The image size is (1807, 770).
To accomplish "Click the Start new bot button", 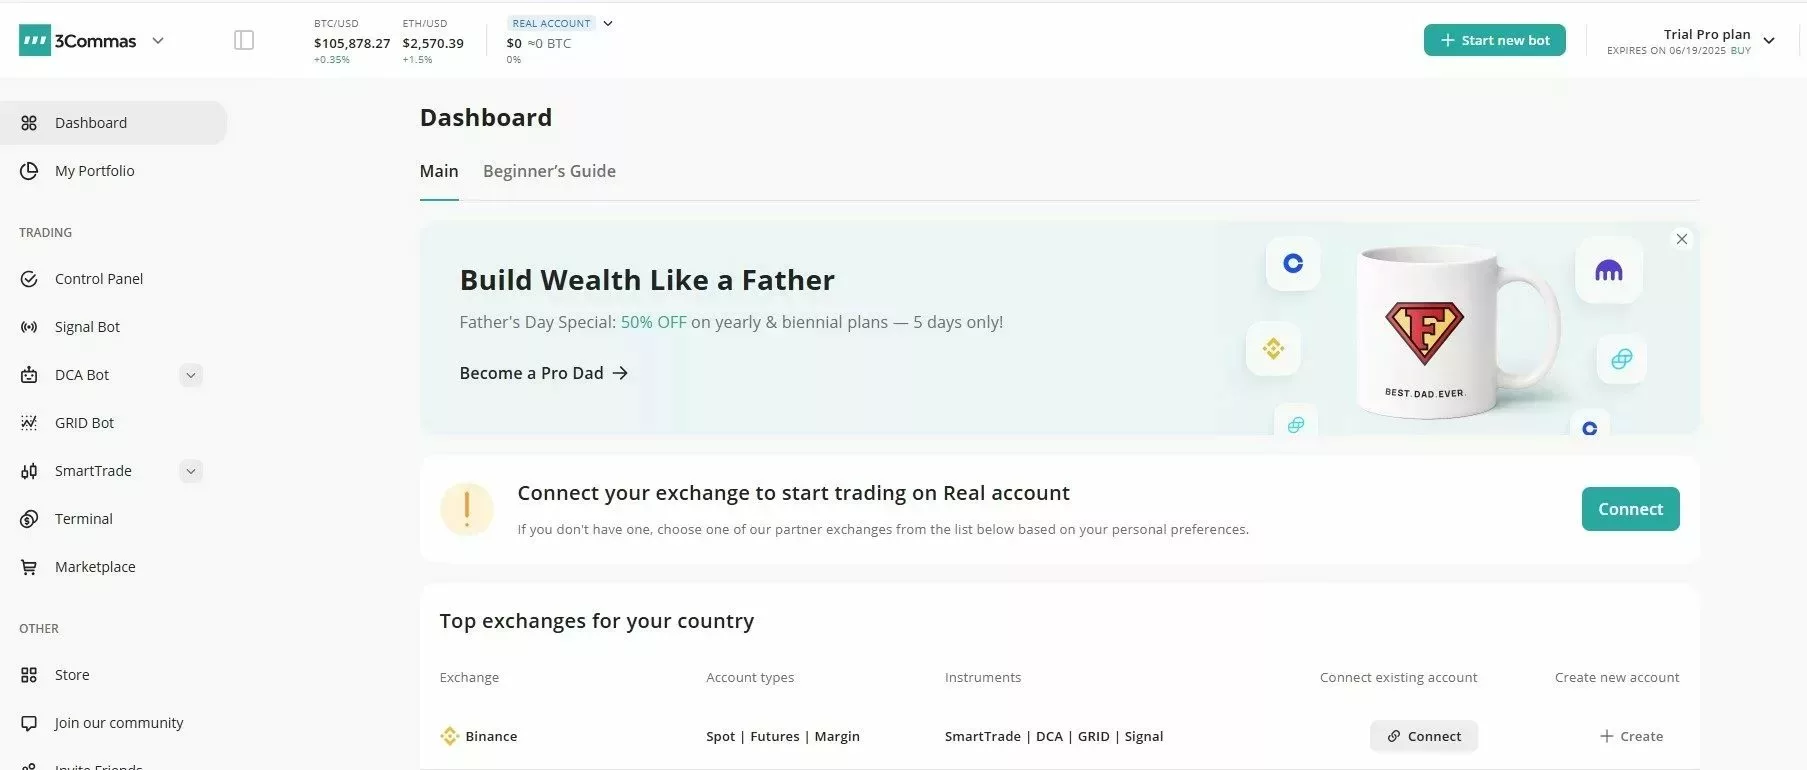I will pyautogui.click(x=1494, y=40).
